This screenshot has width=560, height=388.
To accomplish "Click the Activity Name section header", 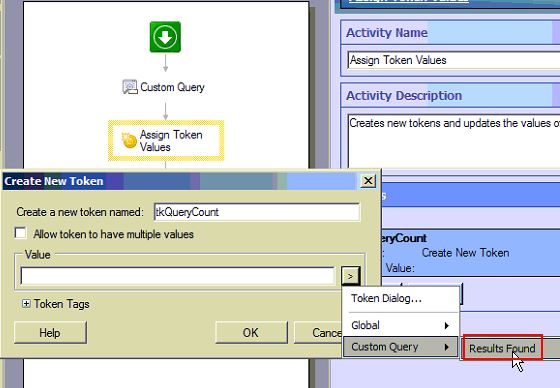I will pyautogui.click(x=450, y=33).
